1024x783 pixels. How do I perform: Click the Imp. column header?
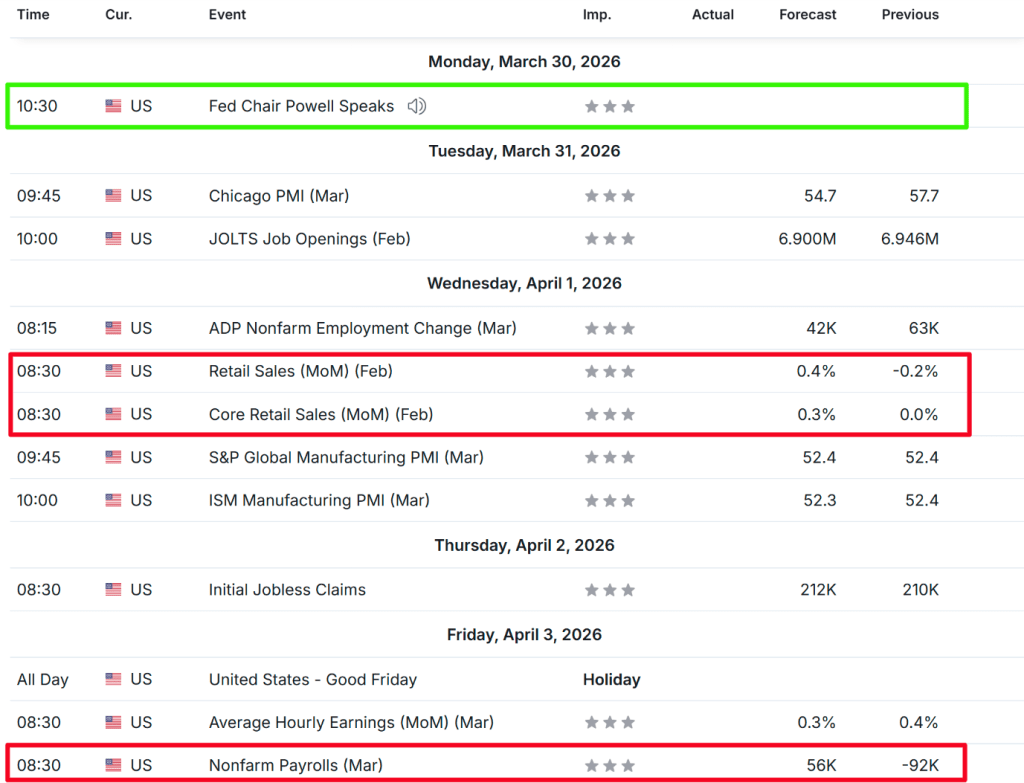[x=597, y=15]
